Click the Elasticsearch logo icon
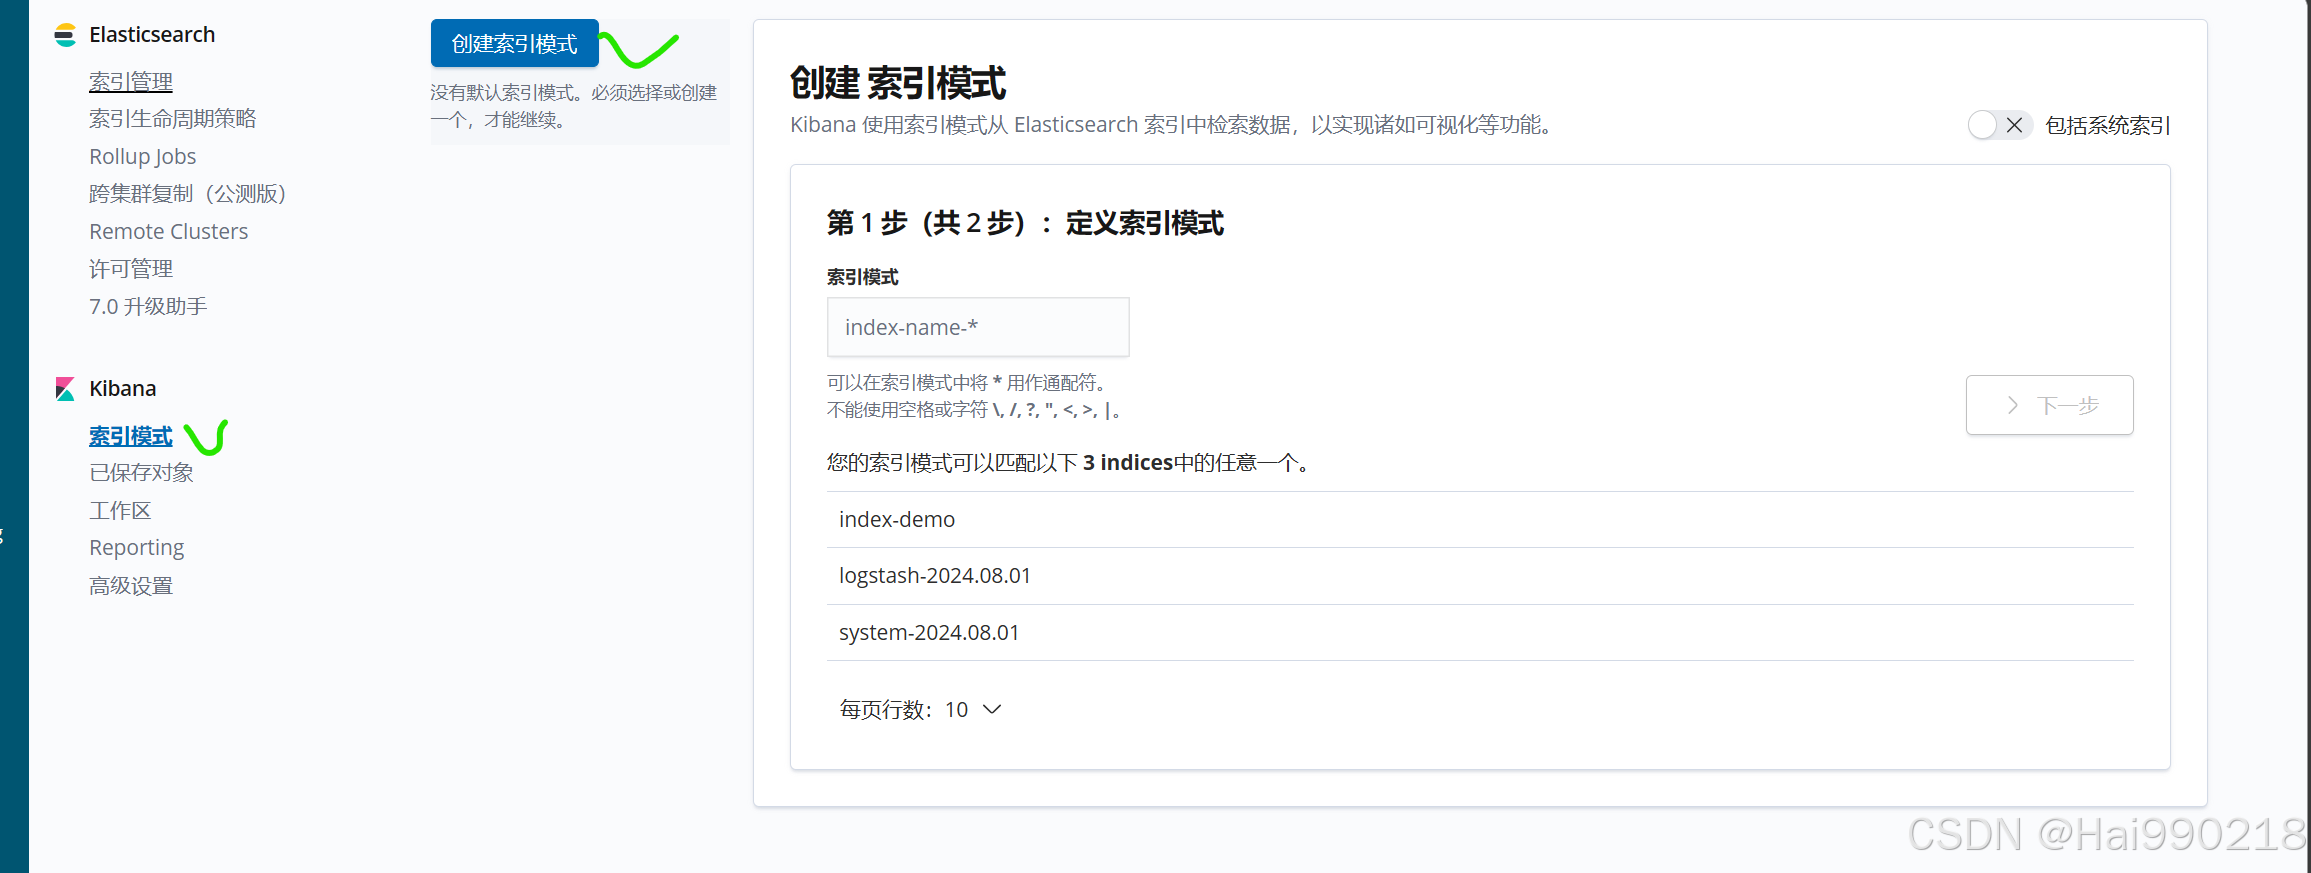Viewport: 2311px width, 873px height. pyautogui.click(x=65, y=35)
